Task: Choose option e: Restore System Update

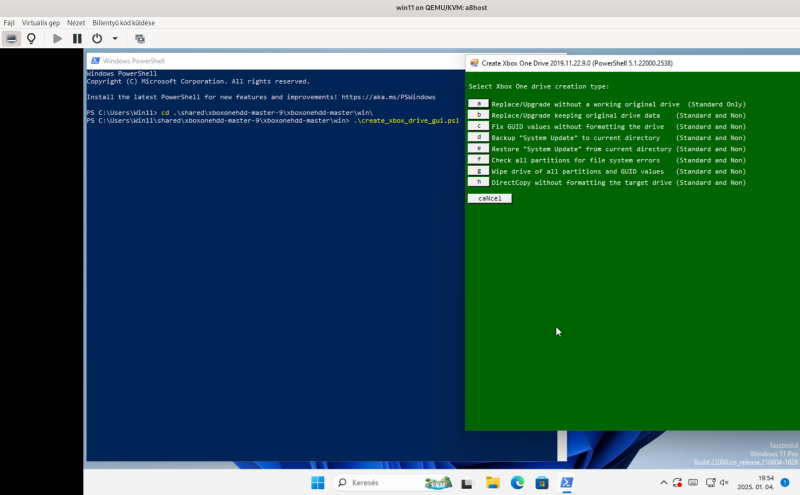Action: tap(478, 148)
